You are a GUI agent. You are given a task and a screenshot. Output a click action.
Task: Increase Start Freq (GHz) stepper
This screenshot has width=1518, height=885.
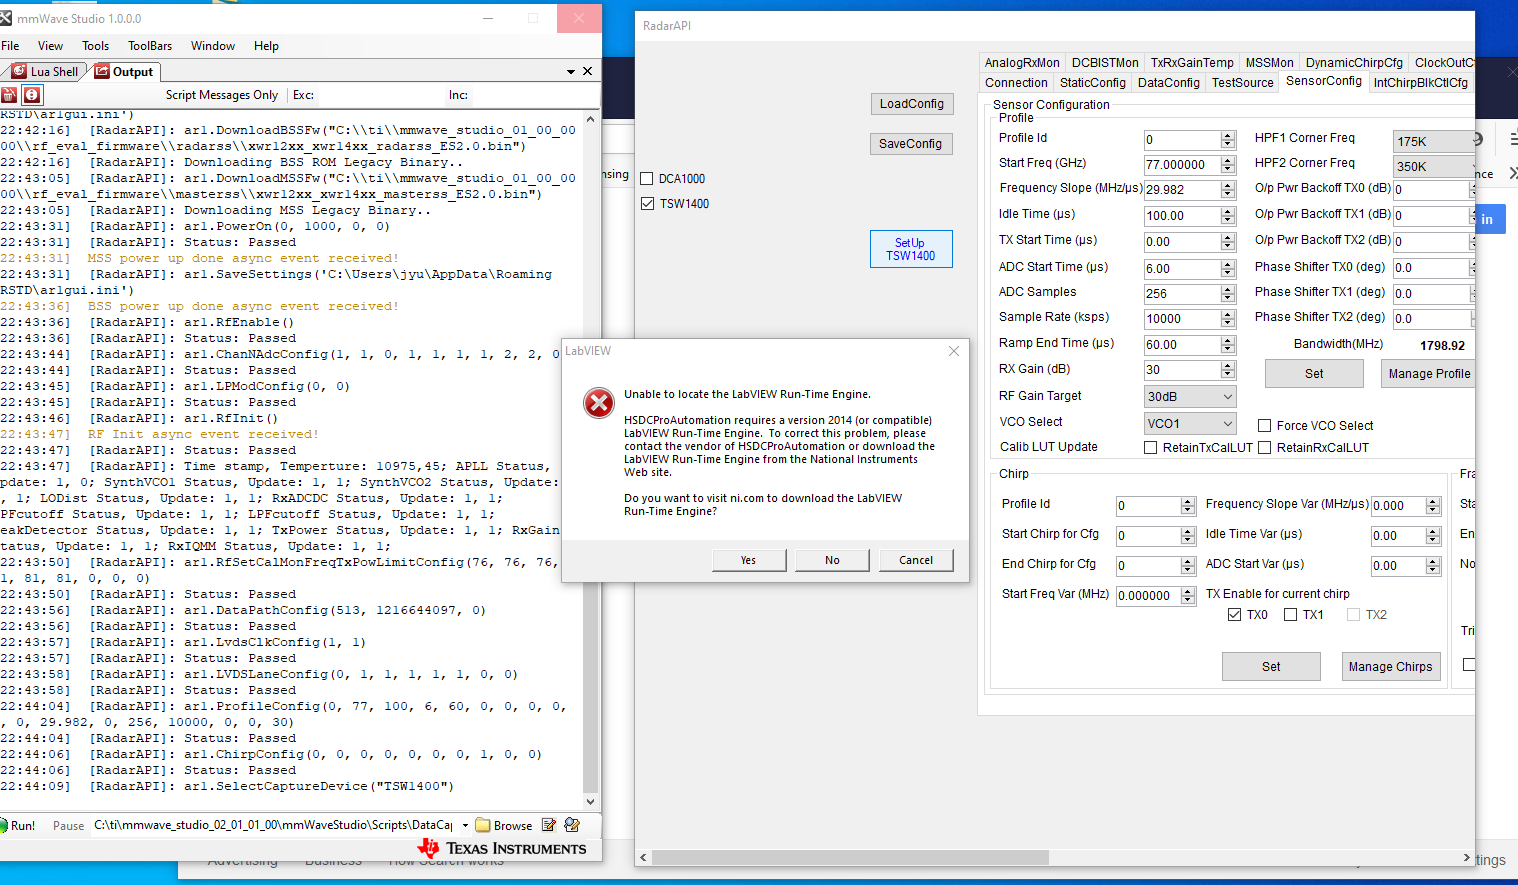[x=1228, y=160]
